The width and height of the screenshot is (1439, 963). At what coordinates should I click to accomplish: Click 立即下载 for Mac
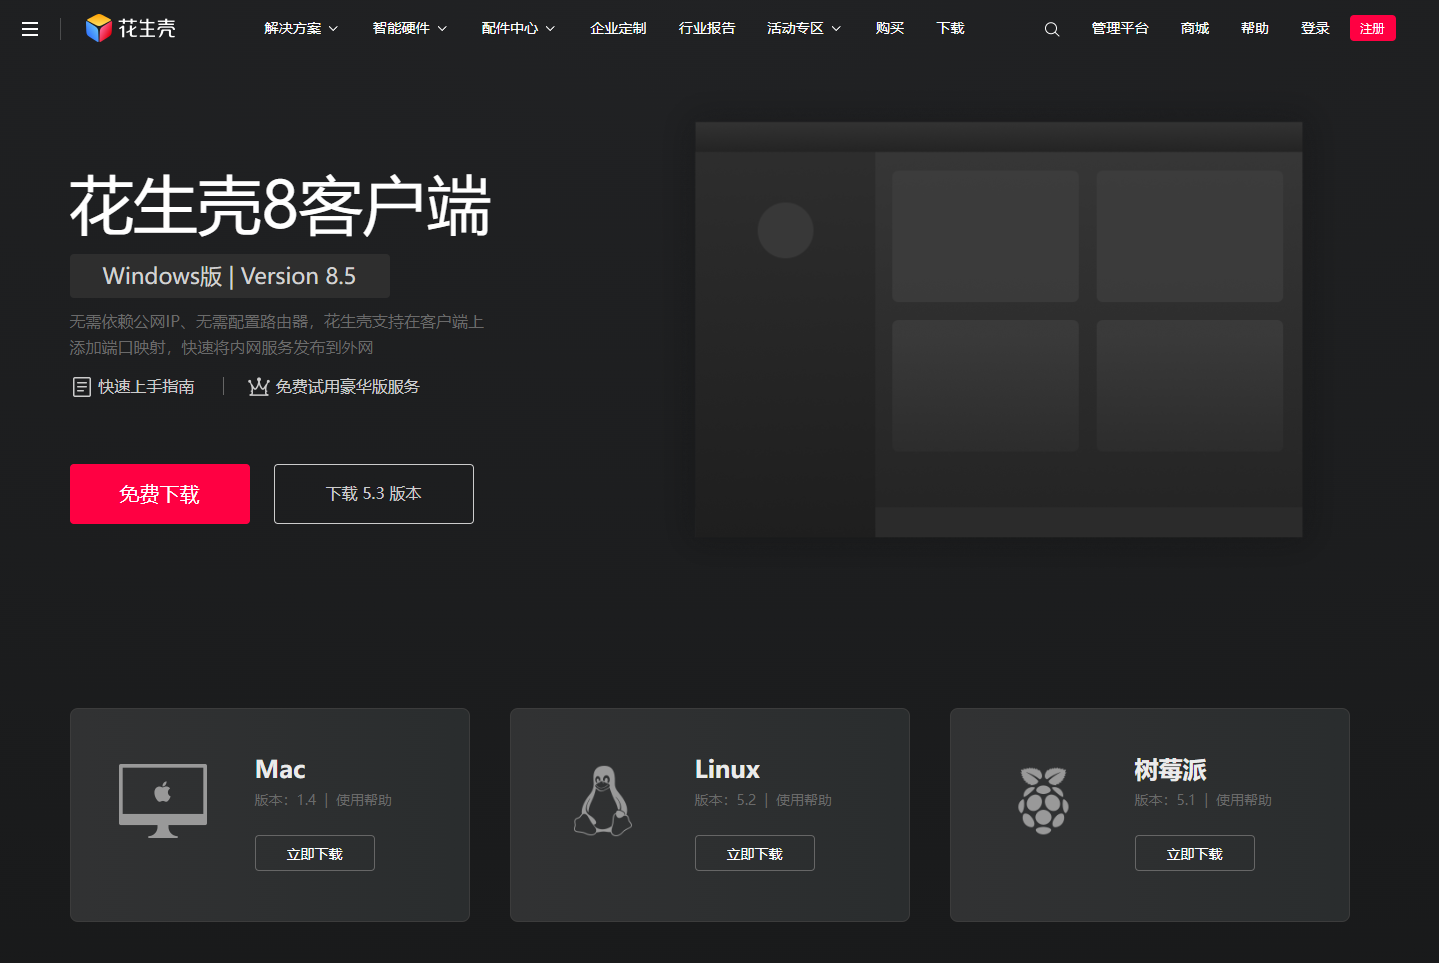315,853
